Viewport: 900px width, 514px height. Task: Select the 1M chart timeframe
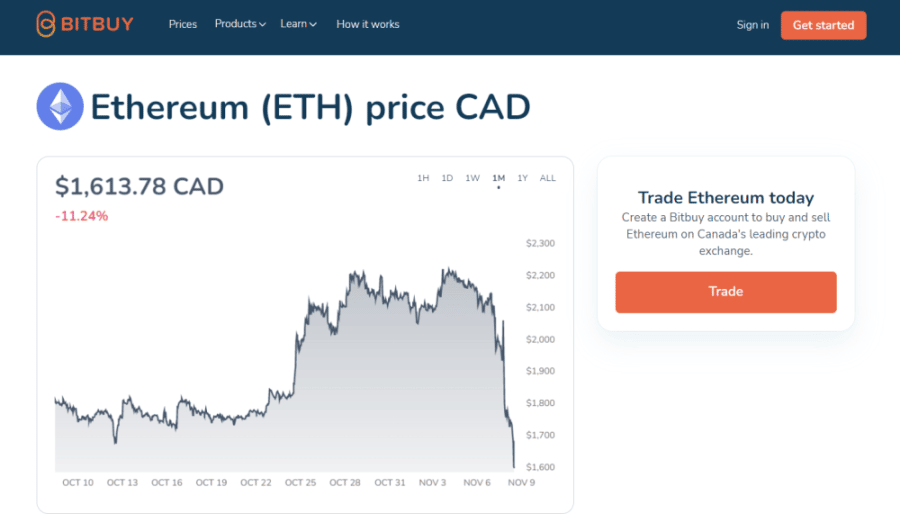498,178
